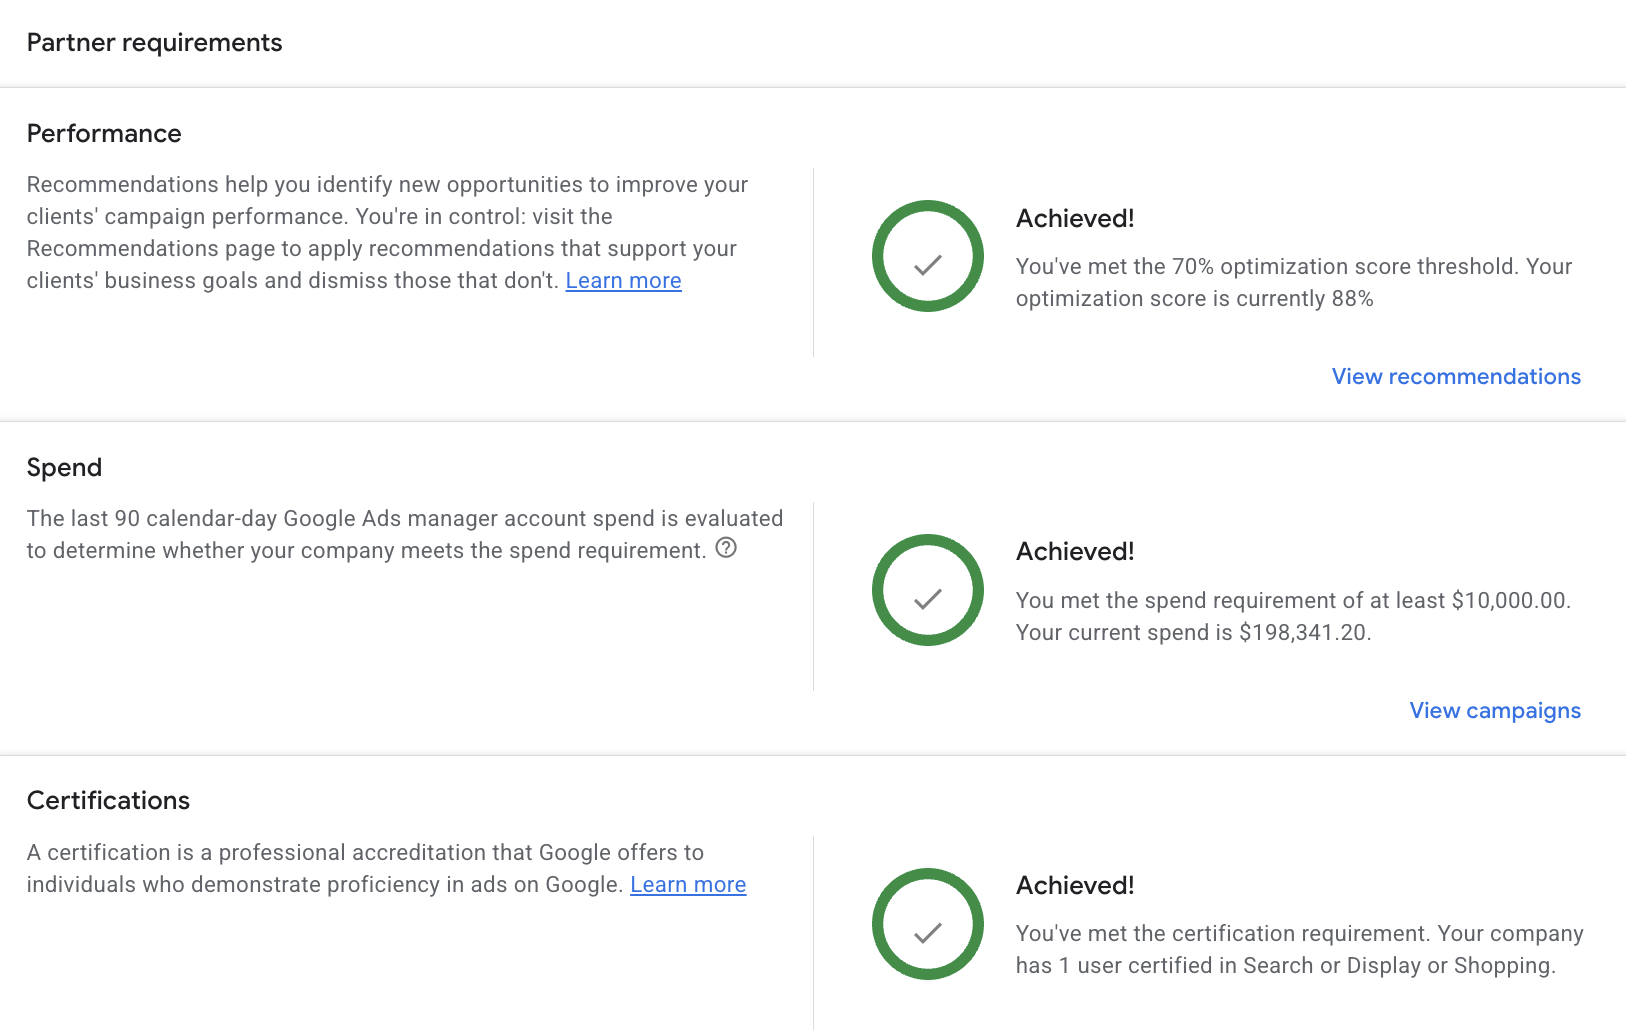Screen dimensions: 1626x1030
Task: Open View recommendations
Action: point(1456,376)
